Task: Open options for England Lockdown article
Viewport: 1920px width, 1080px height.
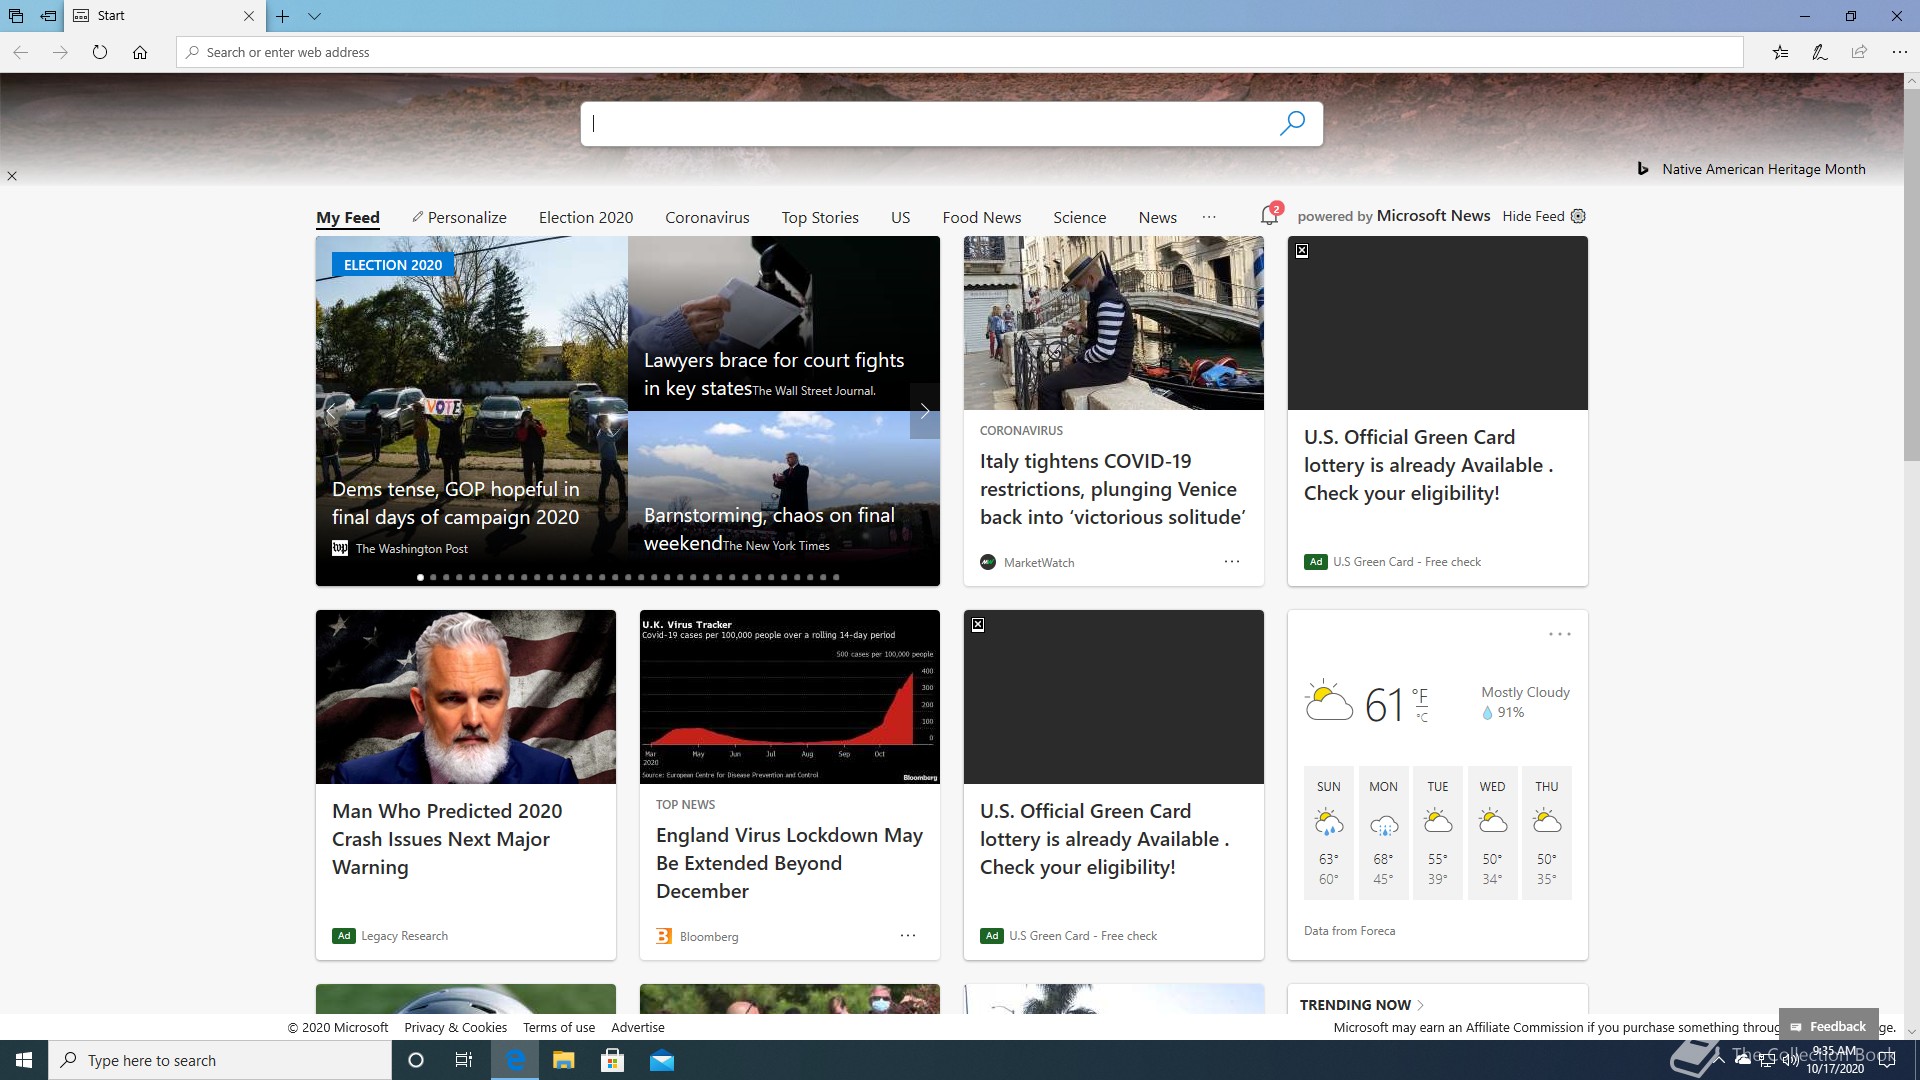Action: [x=908, y=936]
